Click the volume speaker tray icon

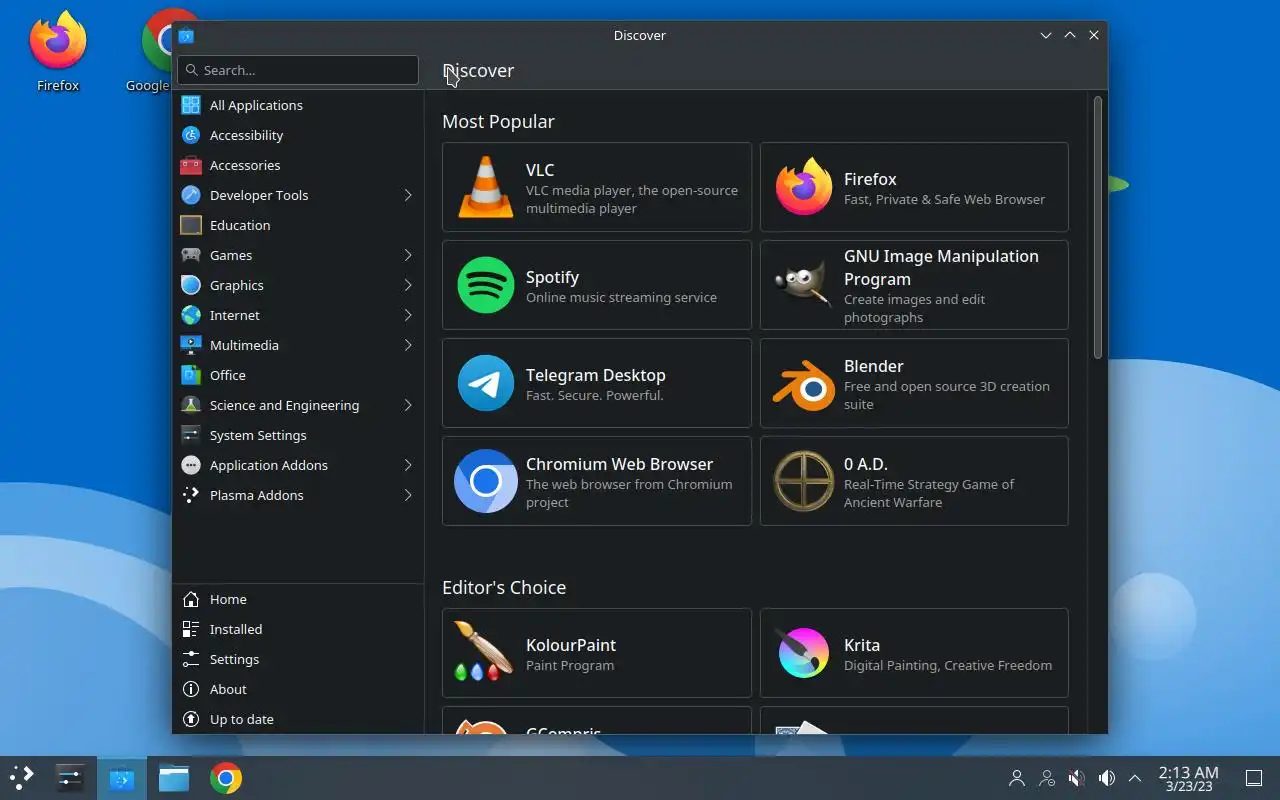(x=1106, y=778)
